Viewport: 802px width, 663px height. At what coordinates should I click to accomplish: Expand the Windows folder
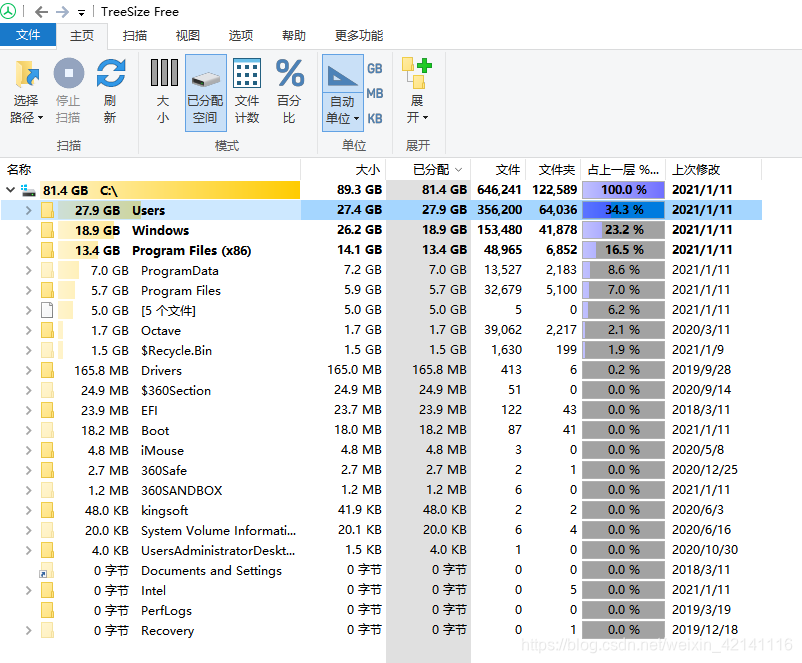coord(29,230)
